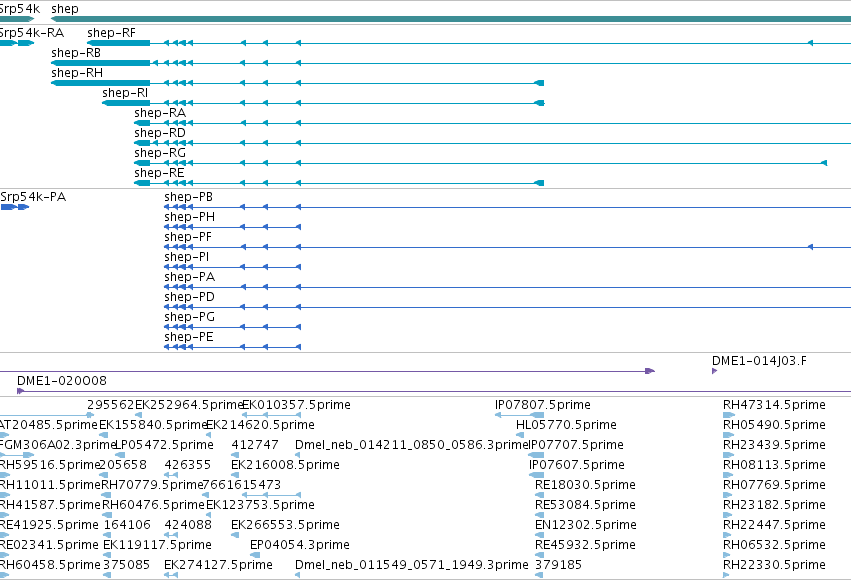Select the 375085 EST label
Image resolution: width=851 pixels, height=580 pixels.
(126, 565)
